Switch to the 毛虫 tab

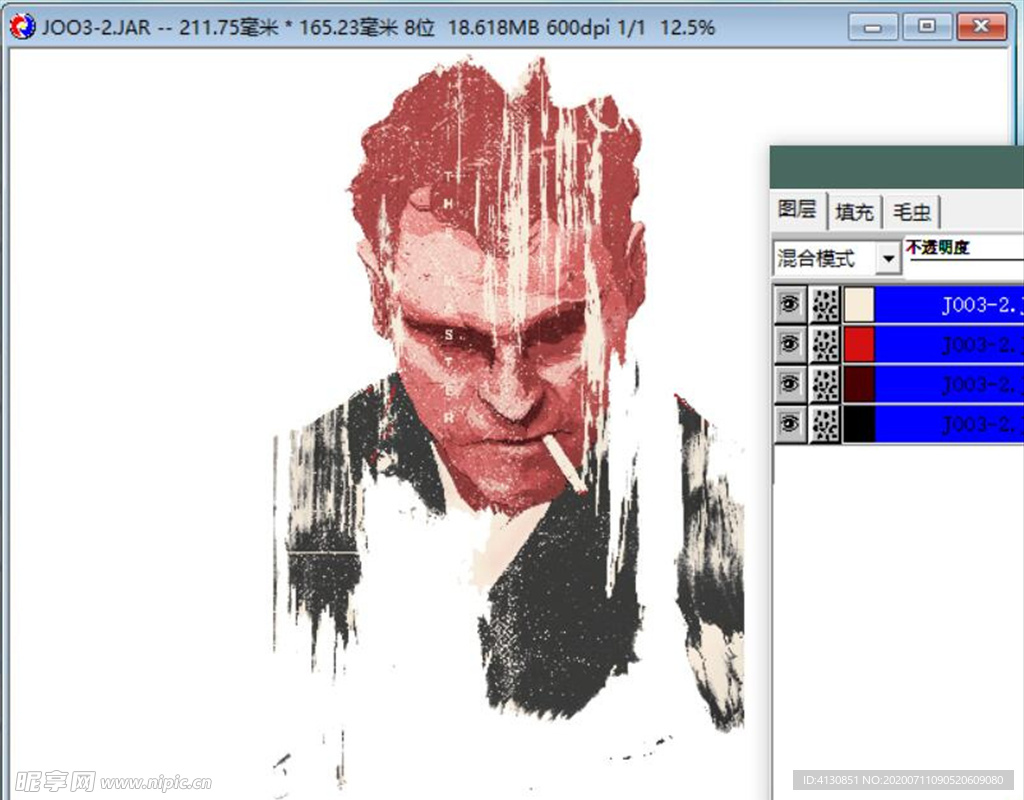coord(912,211)
